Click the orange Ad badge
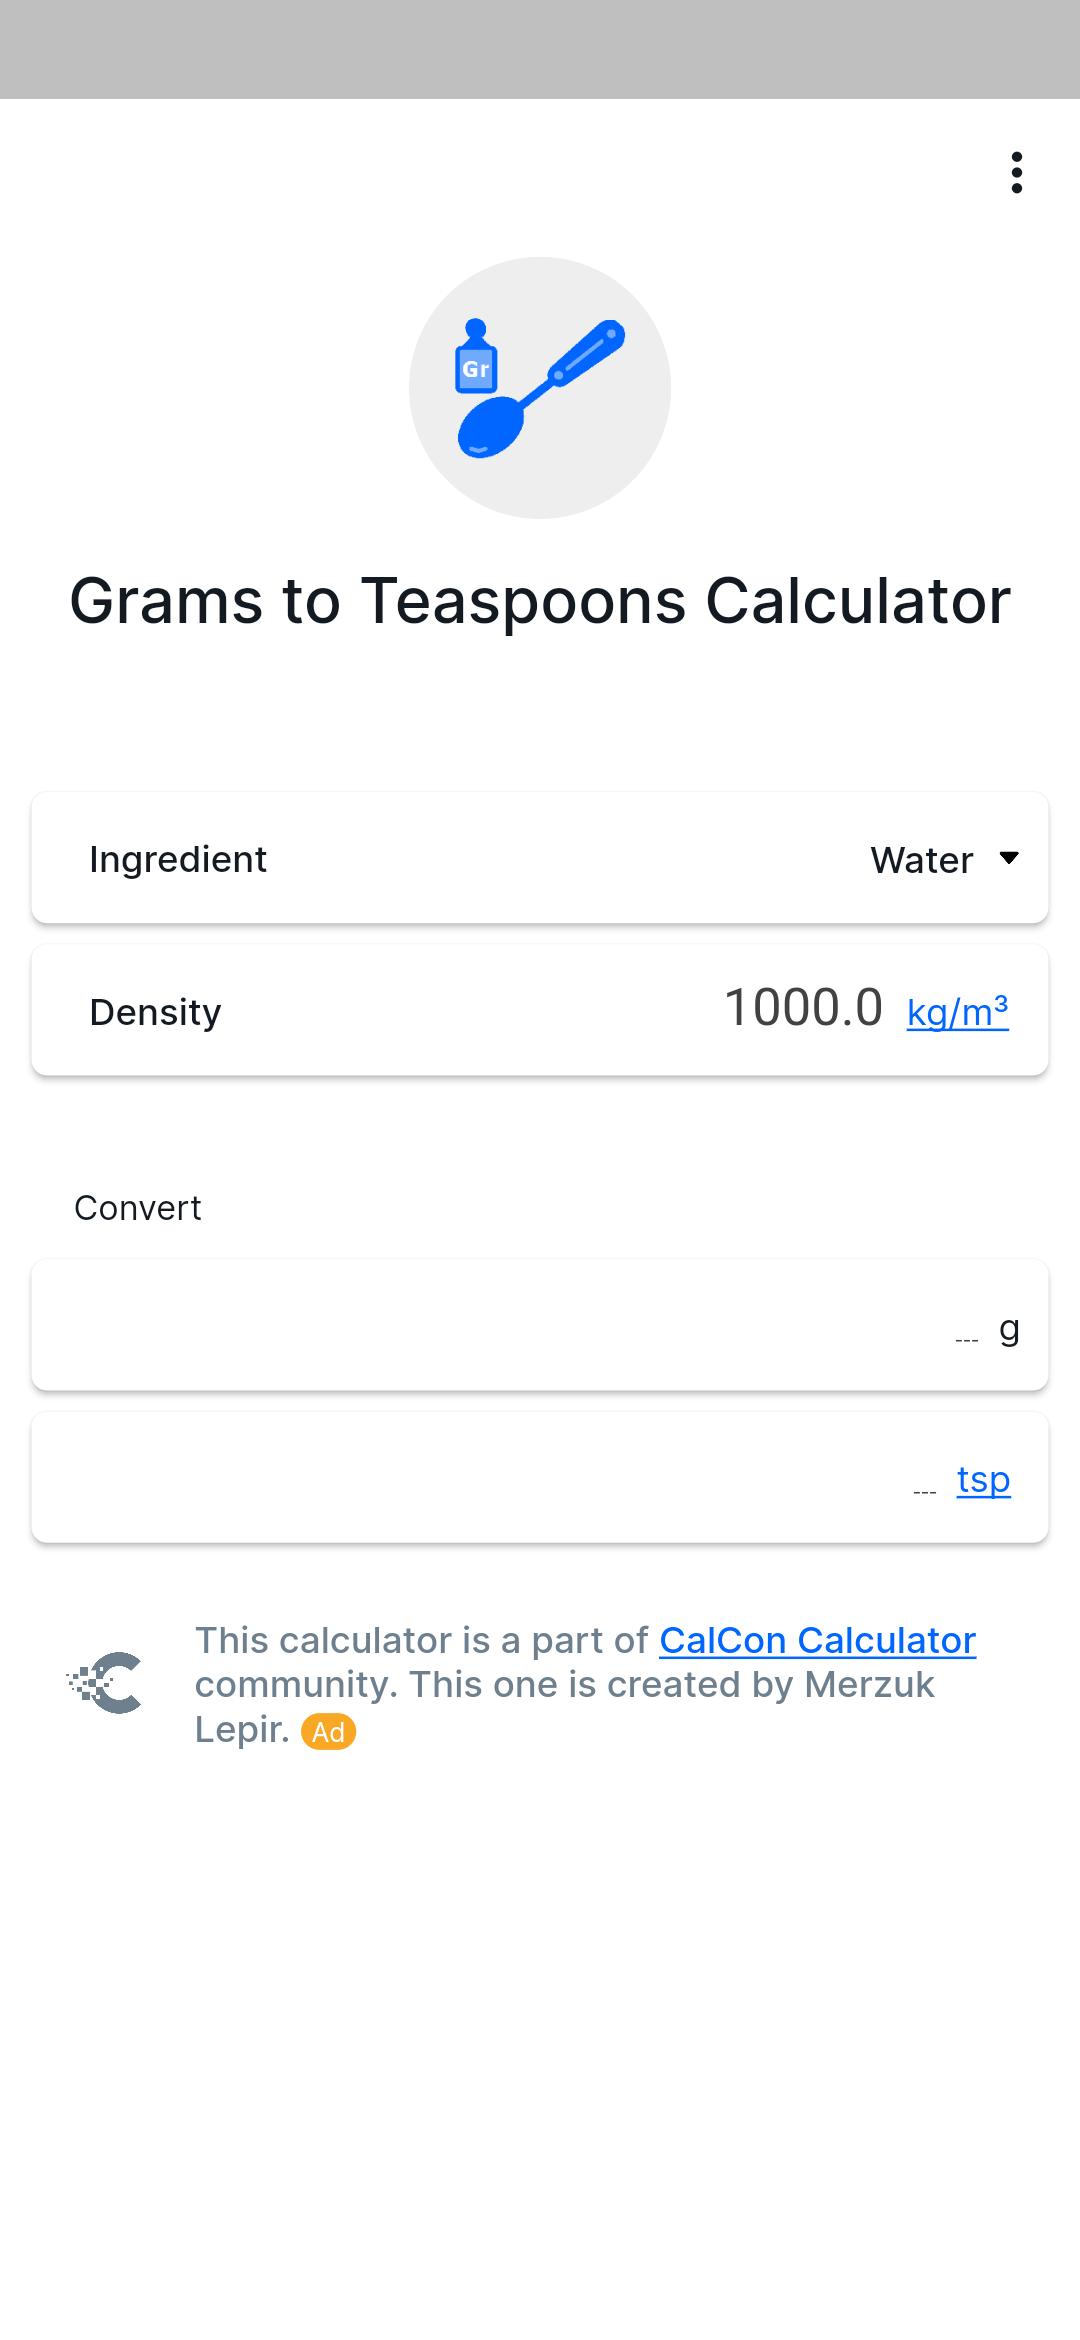Viewport: 1080px width, 2340px height. [328, 1732]
